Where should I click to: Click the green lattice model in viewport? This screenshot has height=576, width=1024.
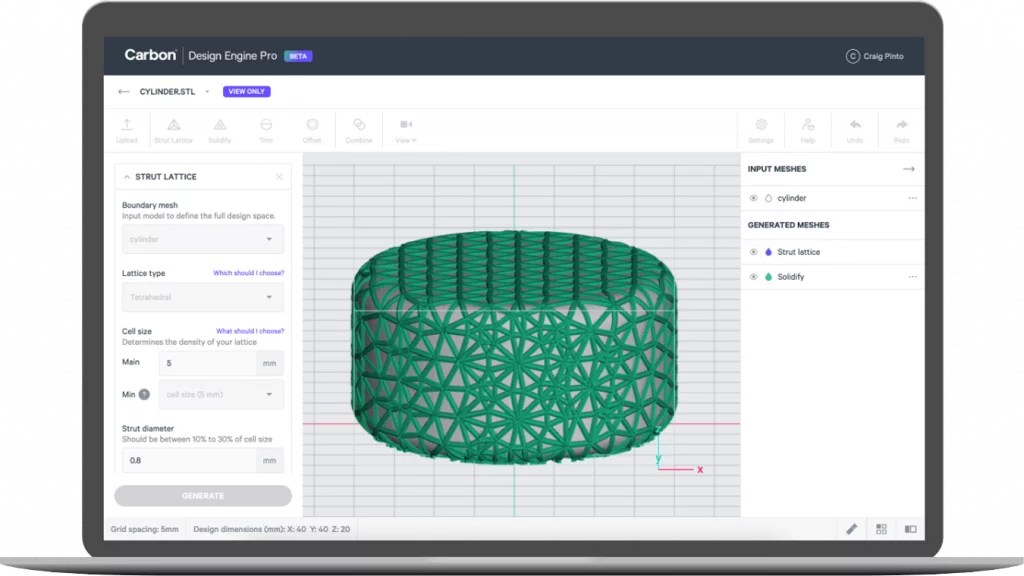coord(514,347)
